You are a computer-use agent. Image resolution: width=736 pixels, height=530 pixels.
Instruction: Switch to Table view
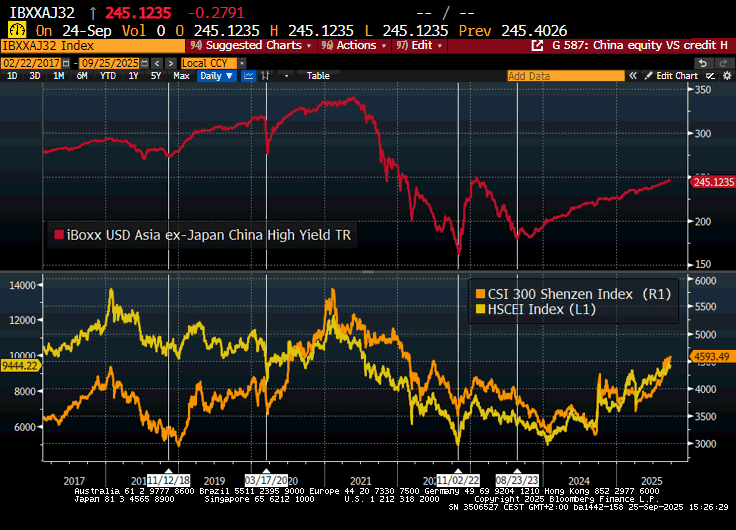coord(318,76)
